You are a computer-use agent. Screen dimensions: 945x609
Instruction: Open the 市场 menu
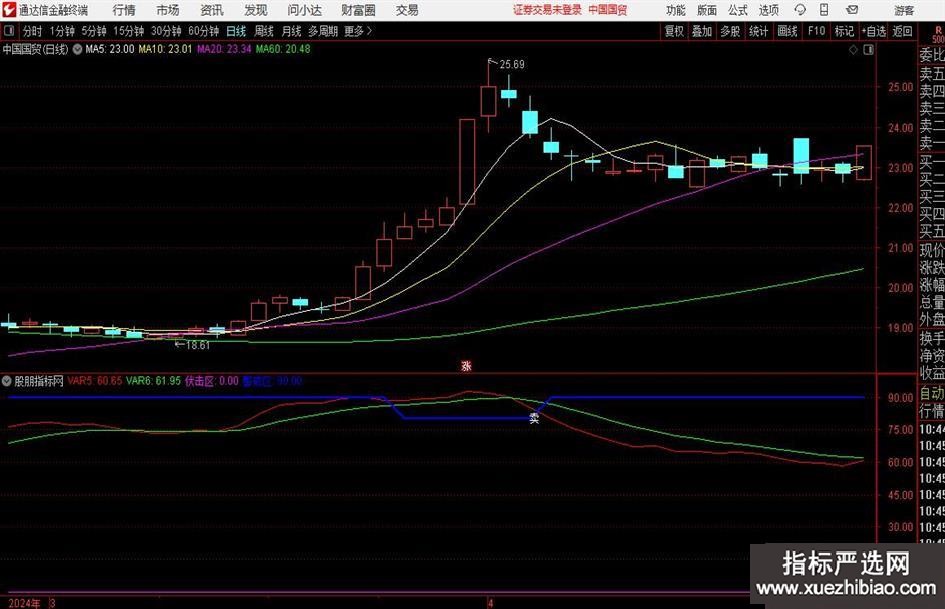coord(168,10)
